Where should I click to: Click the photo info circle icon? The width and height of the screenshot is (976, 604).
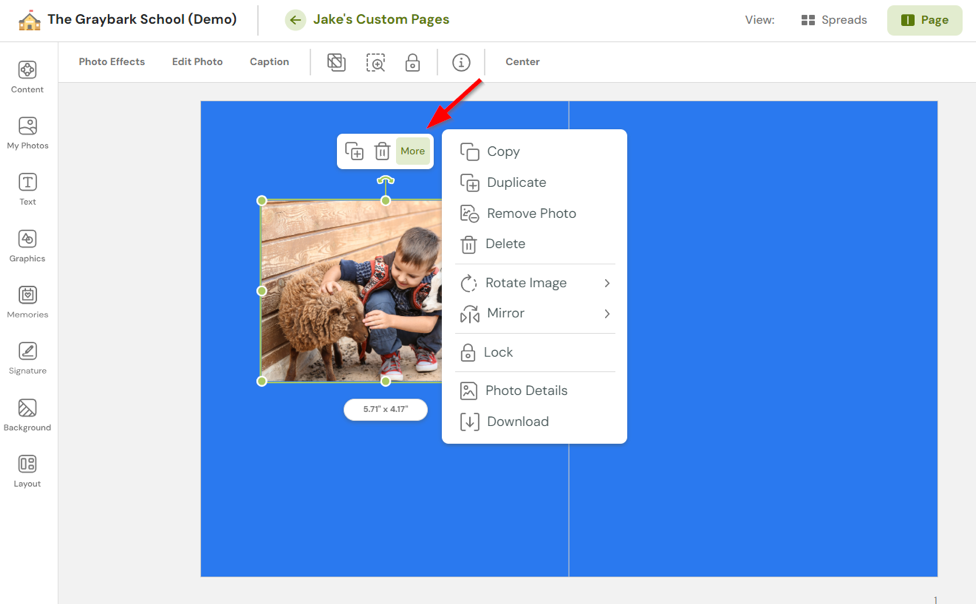(461, 62)
